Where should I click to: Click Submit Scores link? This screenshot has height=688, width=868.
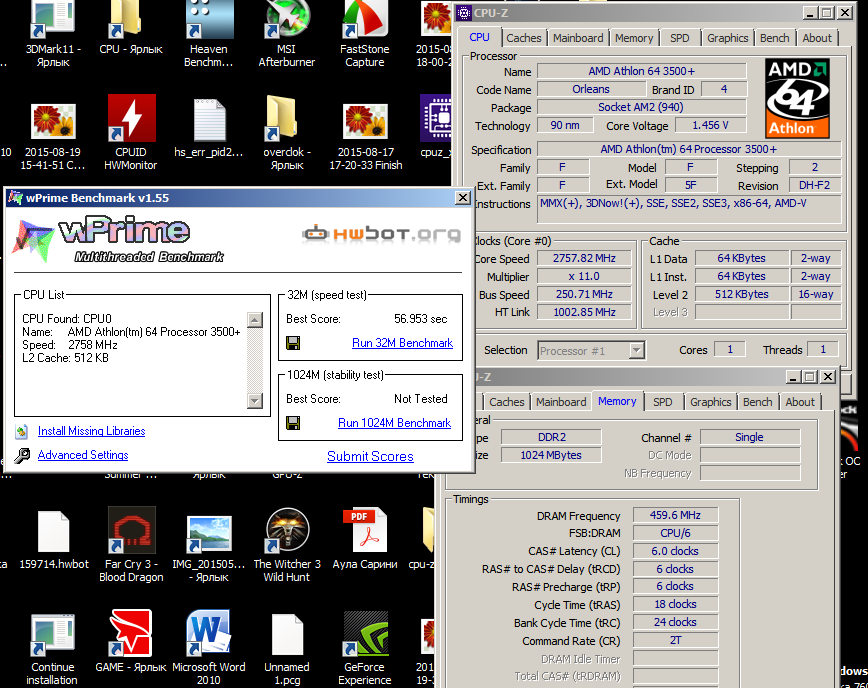(x=370, y=457)
